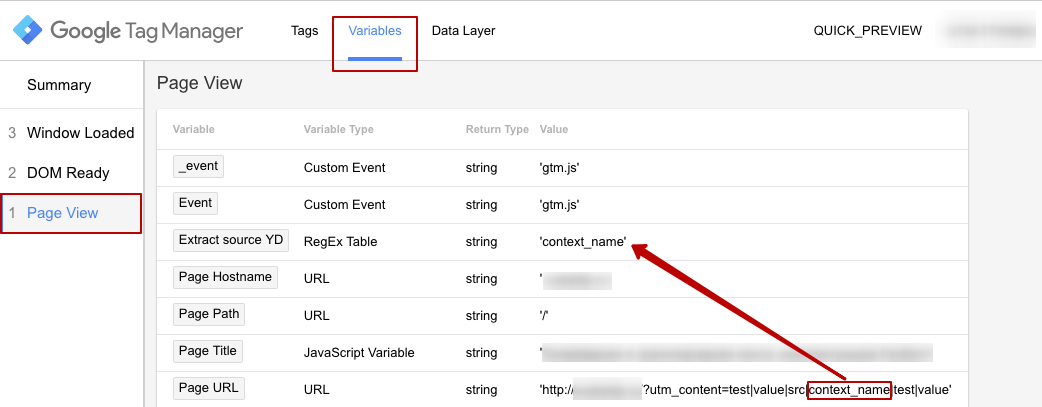Open the Data Layer tab
Image resolution: width=1042 pixels, height=407 pixels.
tap(463, 31)
